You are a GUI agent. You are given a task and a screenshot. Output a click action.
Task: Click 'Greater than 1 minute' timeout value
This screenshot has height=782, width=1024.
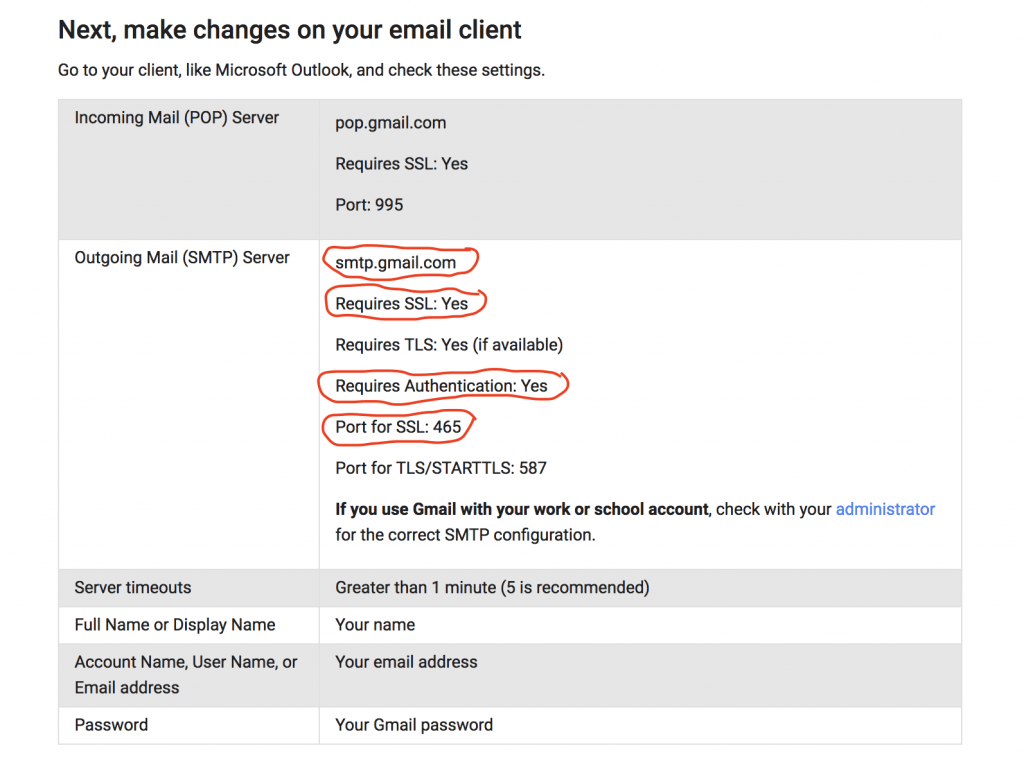tap(492, 588)
